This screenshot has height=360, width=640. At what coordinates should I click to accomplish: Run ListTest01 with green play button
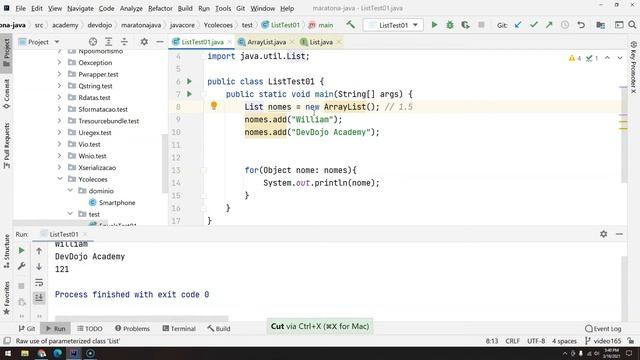tap(434, 25)
